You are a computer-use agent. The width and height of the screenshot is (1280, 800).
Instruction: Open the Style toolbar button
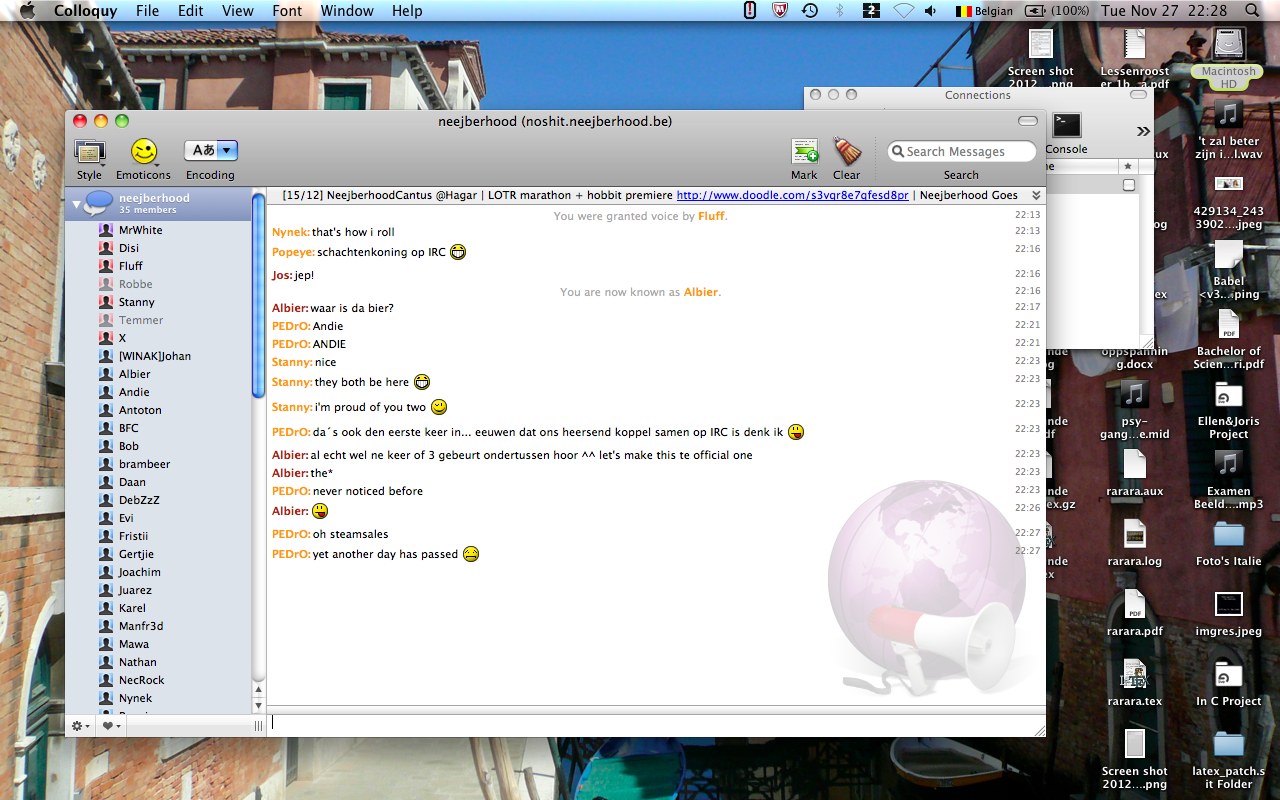[x=89, y=152]
